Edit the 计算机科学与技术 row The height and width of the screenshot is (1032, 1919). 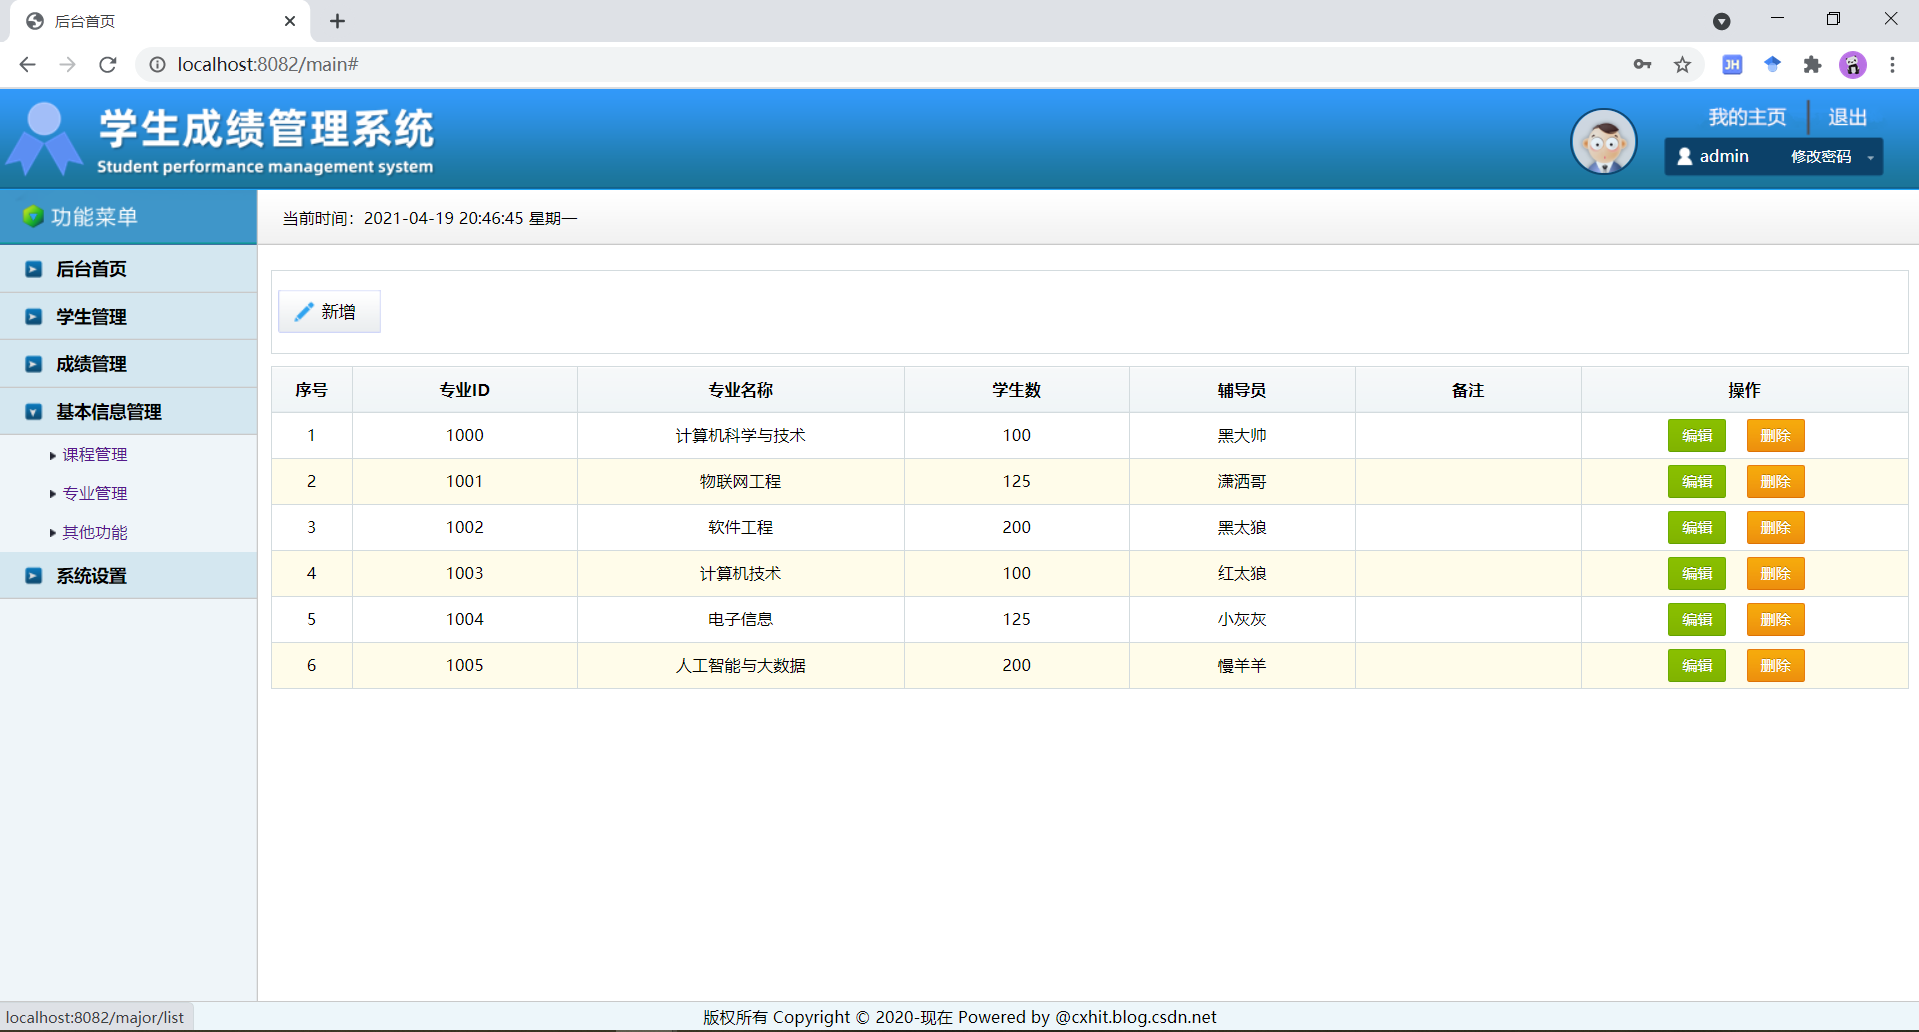[1697, 436]
